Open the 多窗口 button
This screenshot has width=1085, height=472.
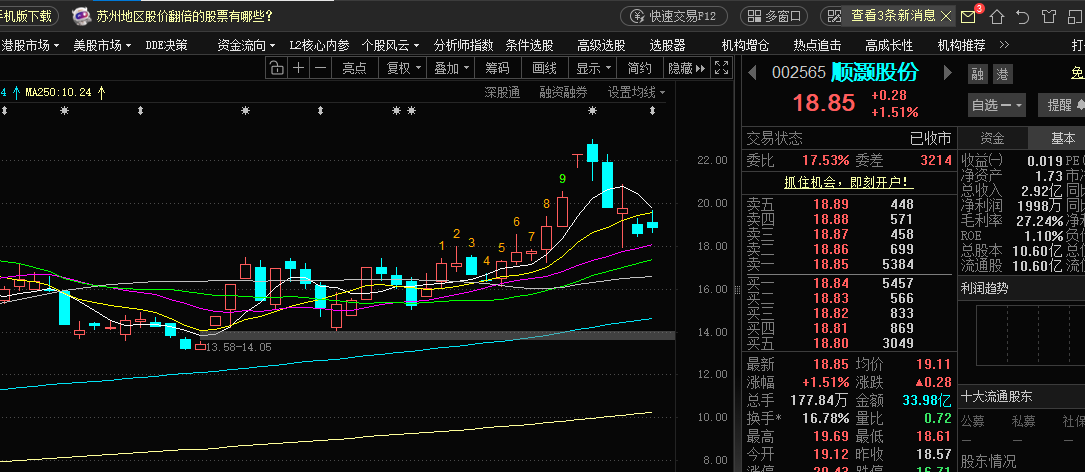pos(774,16)
